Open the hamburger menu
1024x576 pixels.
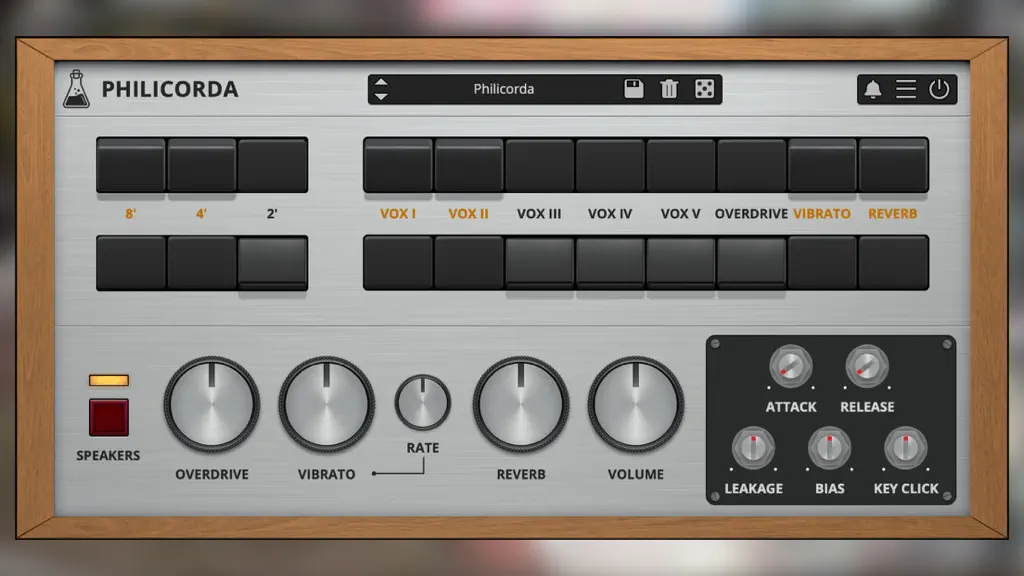click(x=906, y=89)
